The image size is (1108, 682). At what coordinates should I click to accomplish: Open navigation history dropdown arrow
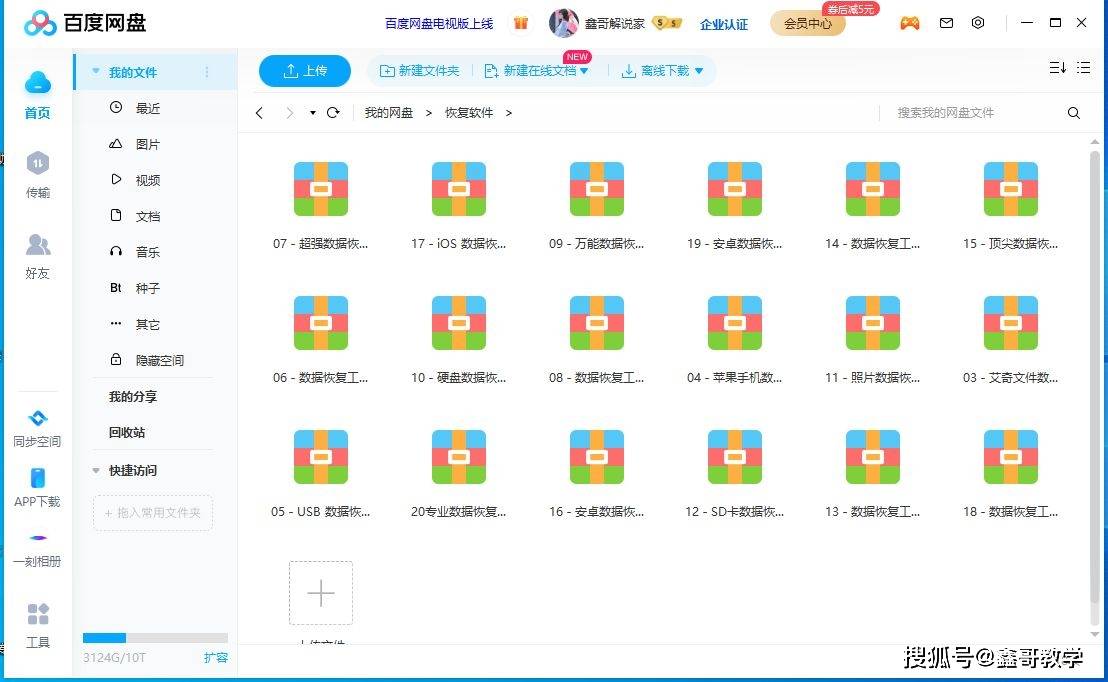pyautogui.click(x=312, y=113)
